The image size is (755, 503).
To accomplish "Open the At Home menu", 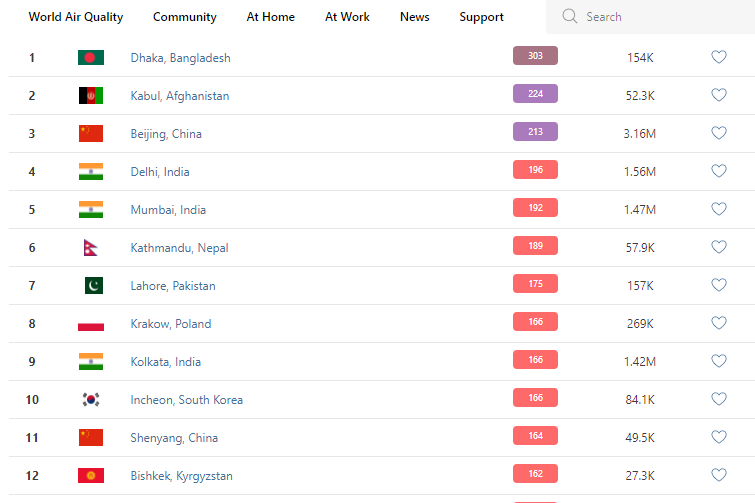I will point(271,17).
